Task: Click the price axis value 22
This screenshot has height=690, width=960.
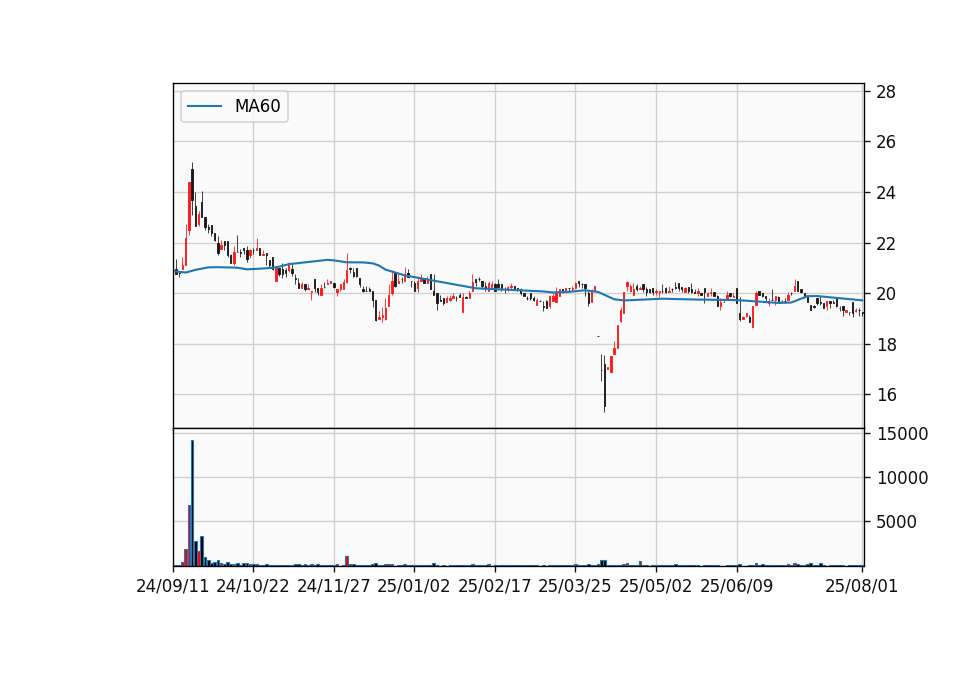Action: click(x=886, y=244)
